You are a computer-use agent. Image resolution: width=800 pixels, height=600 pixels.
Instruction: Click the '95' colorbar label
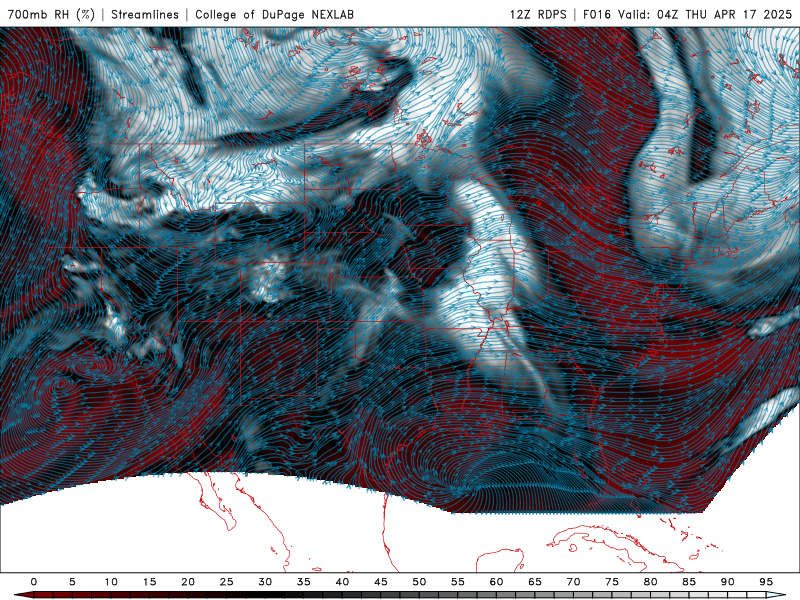pos(766,582)
